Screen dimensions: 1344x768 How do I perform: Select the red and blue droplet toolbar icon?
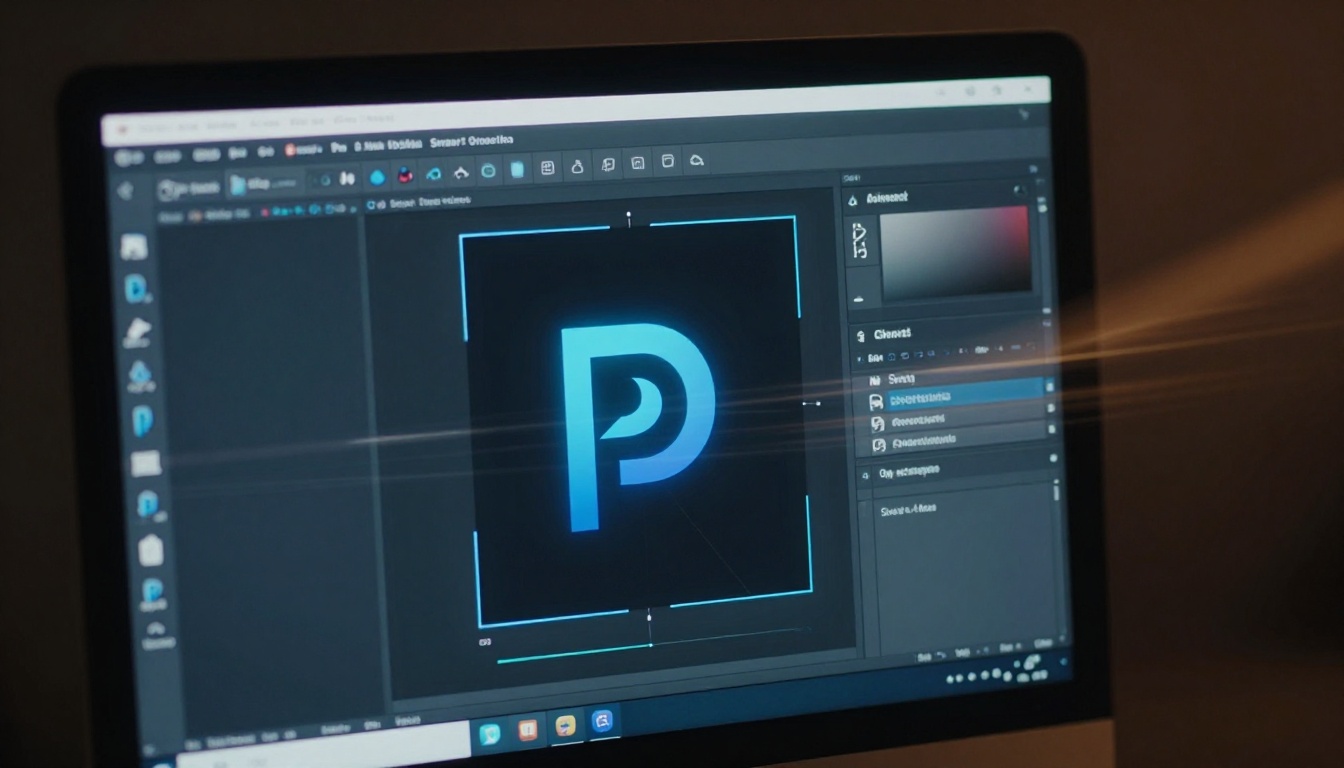pos(405,175)
